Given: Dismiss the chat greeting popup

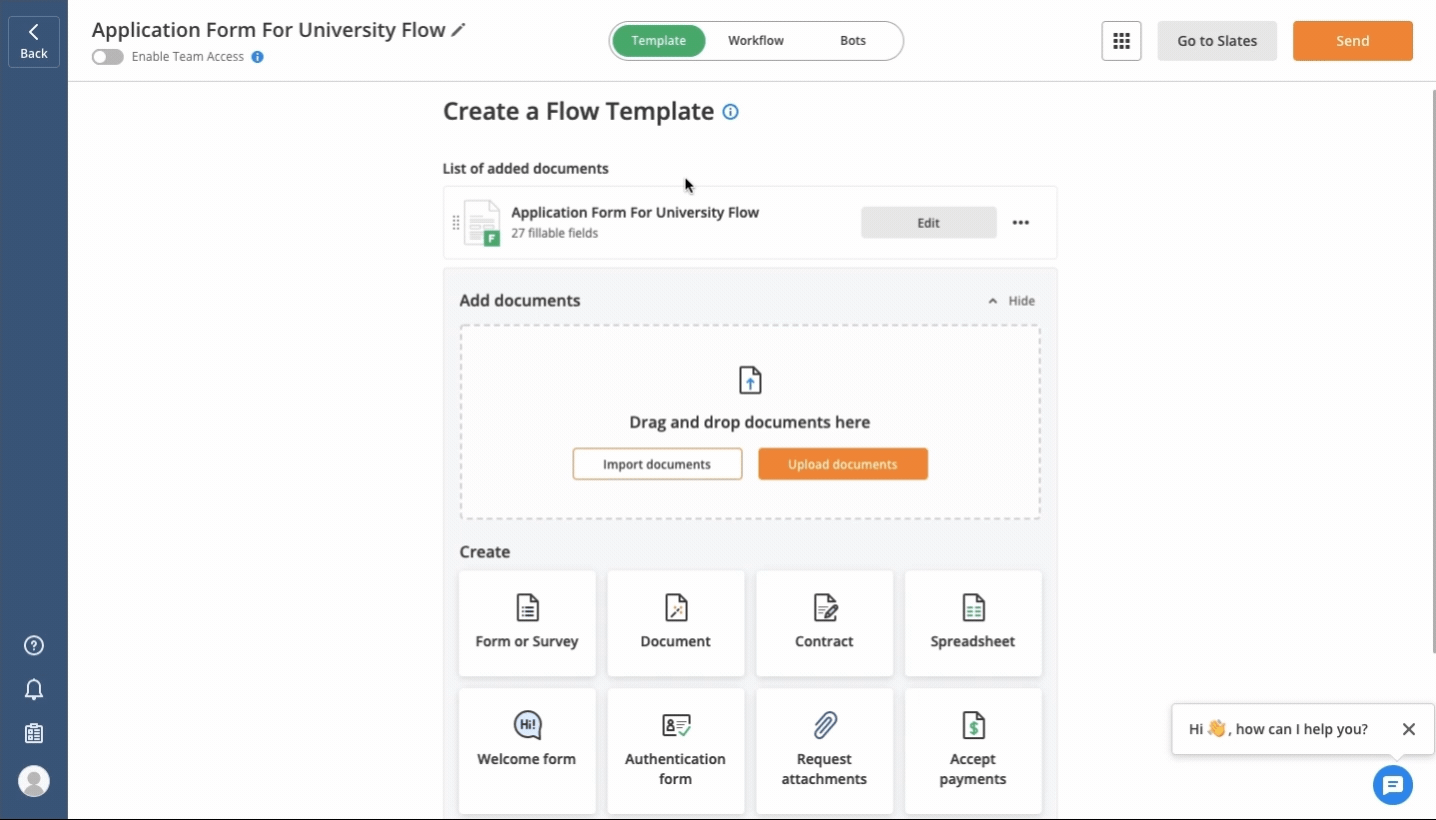Looking at the screenshot, I should (1408, 729).
